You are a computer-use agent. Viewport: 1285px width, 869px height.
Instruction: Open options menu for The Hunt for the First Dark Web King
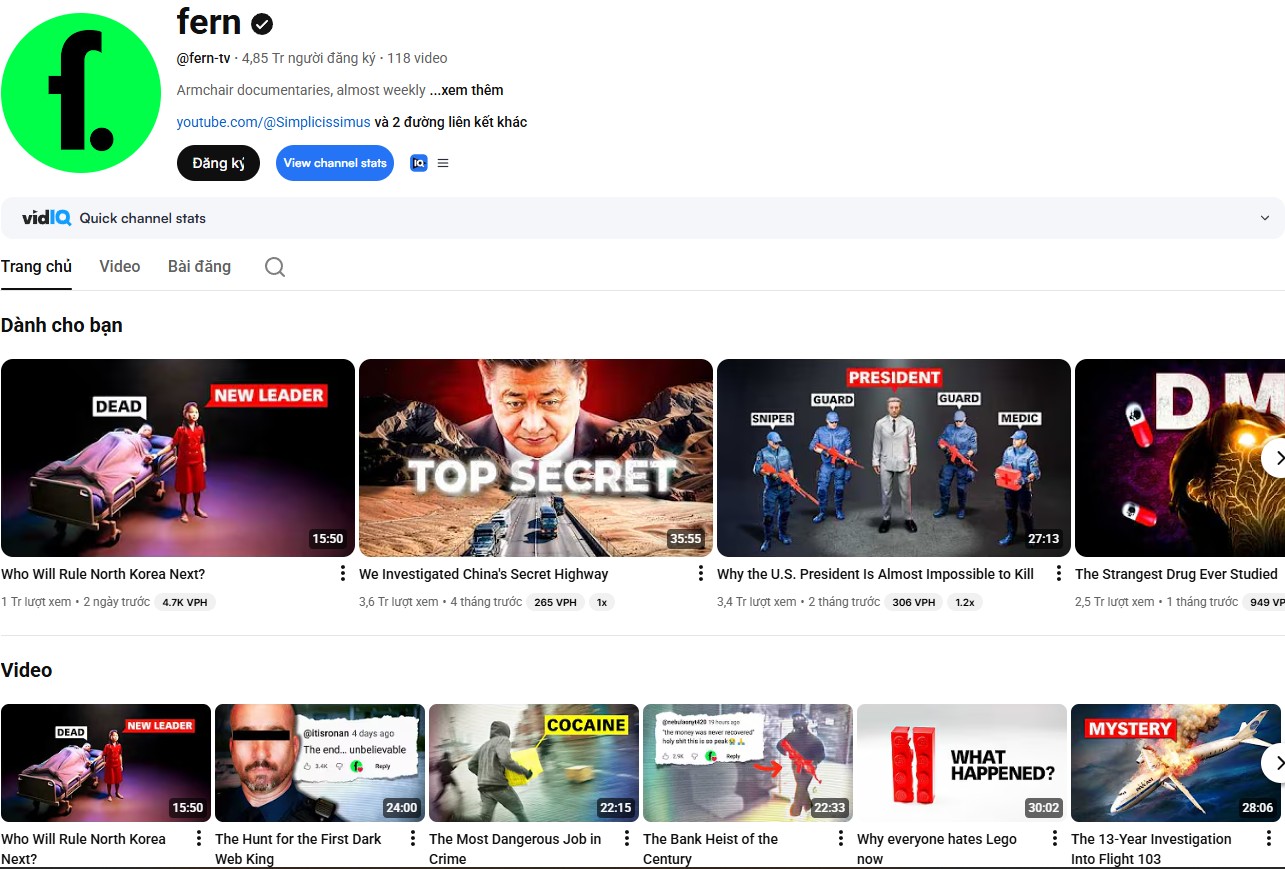click(413, 839)
